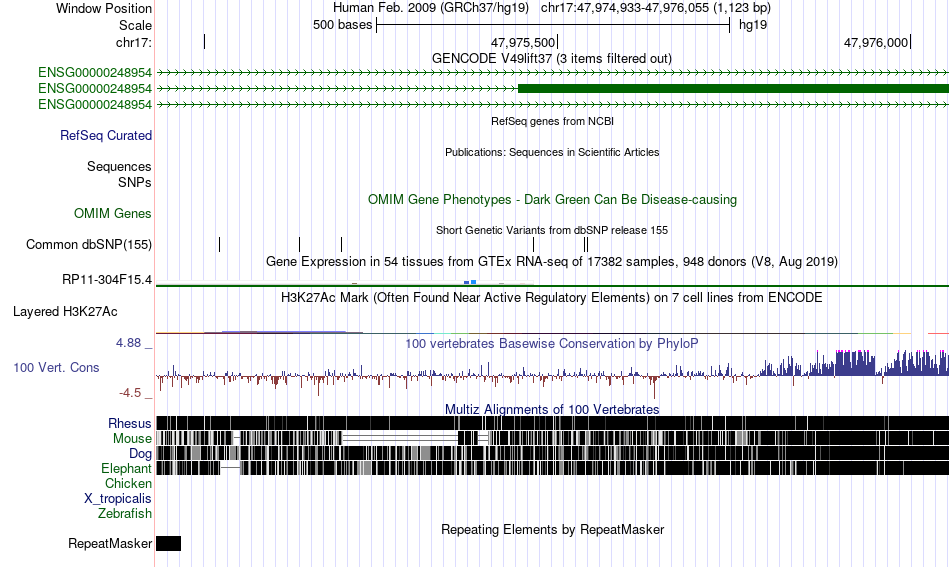Click the RP11-304F15.4 gene label

(x=107, y=280)
